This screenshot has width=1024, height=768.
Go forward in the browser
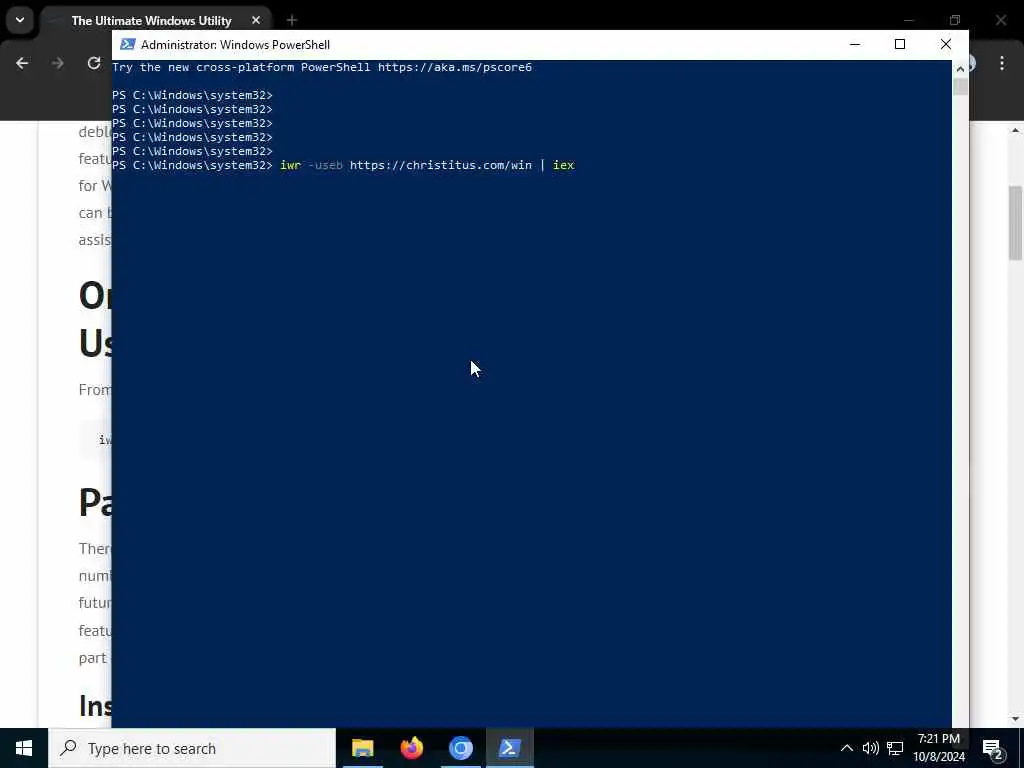(x=58, y=63)
